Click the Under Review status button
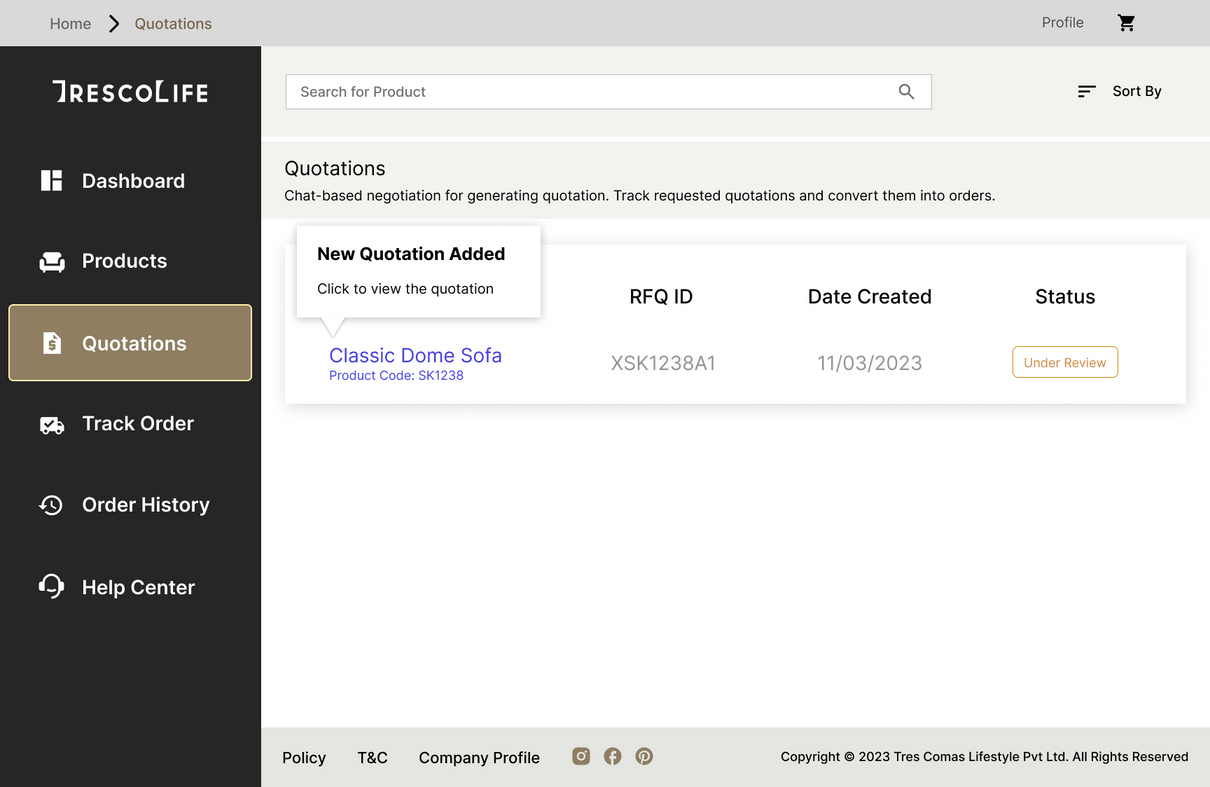Viewport: 1210px width, 787px height. pos(1064,362)
